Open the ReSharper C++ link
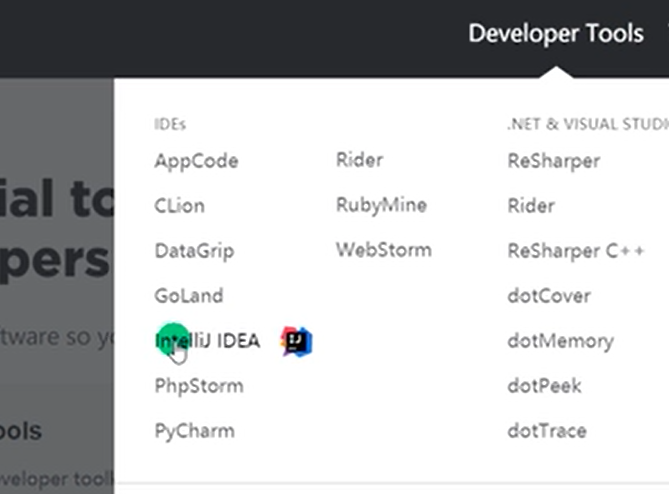 coord(576,251)
